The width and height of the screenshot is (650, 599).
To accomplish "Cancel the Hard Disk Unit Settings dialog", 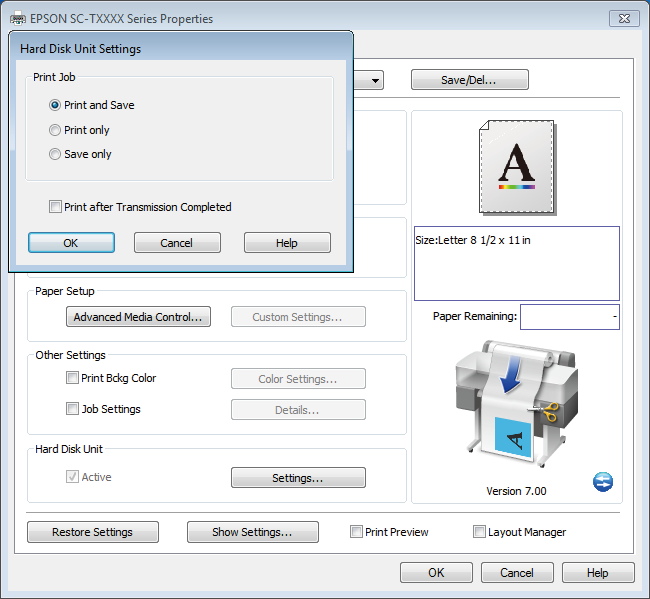I will [x=177, y=243].
